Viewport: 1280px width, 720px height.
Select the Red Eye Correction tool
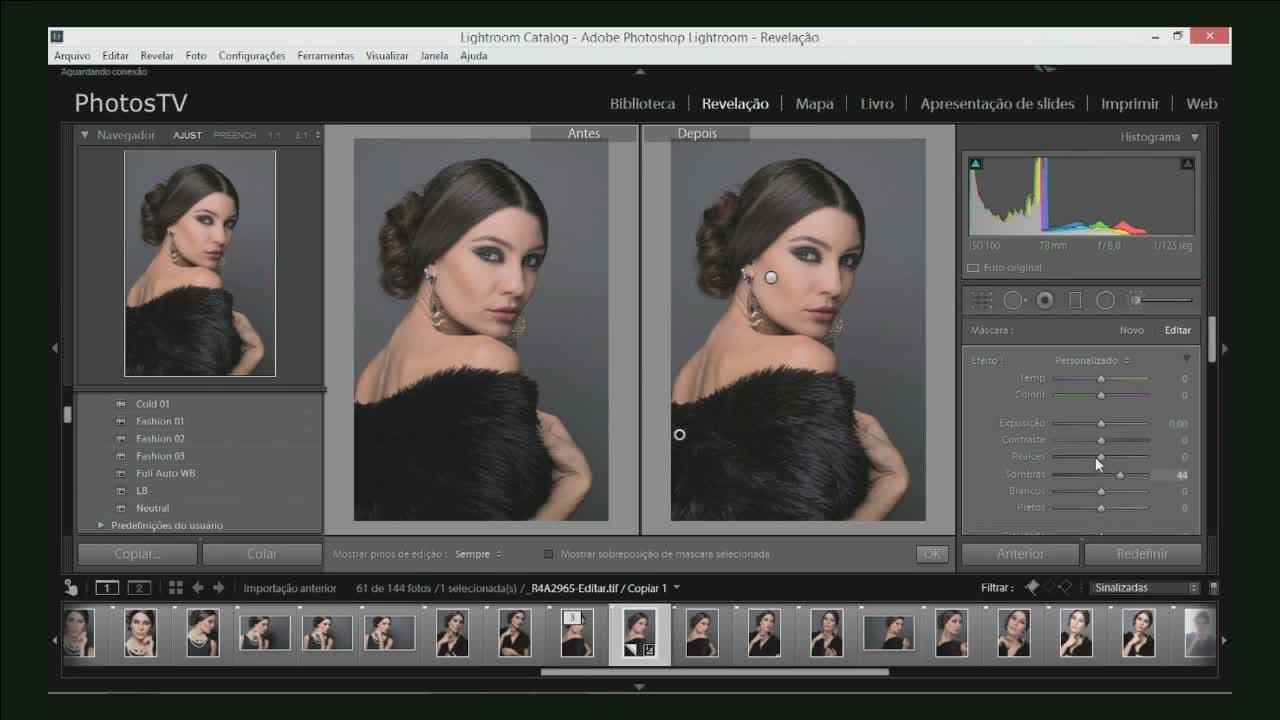pos(1045,300)
